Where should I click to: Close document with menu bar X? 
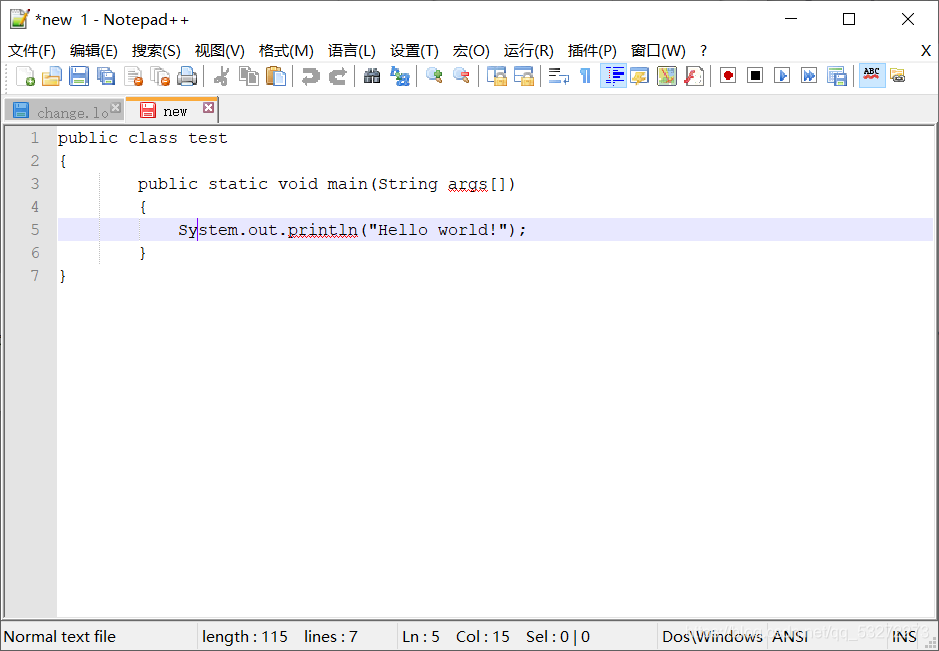click(925, 51)
